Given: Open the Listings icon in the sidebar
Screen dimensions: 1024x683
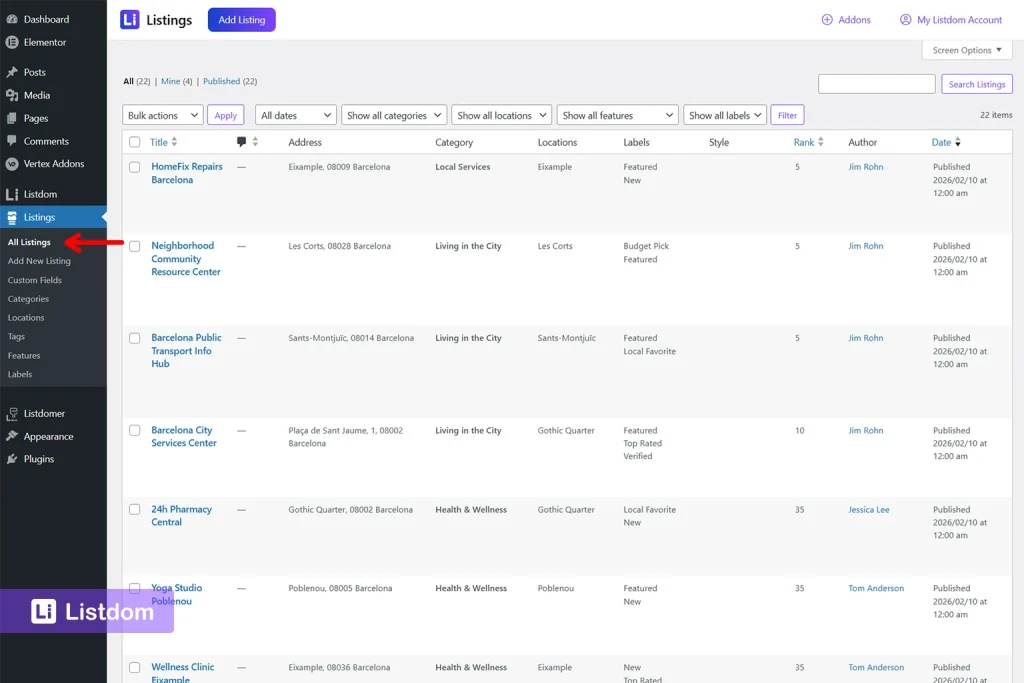Looking at the screenshot, I should coord(12,217).
